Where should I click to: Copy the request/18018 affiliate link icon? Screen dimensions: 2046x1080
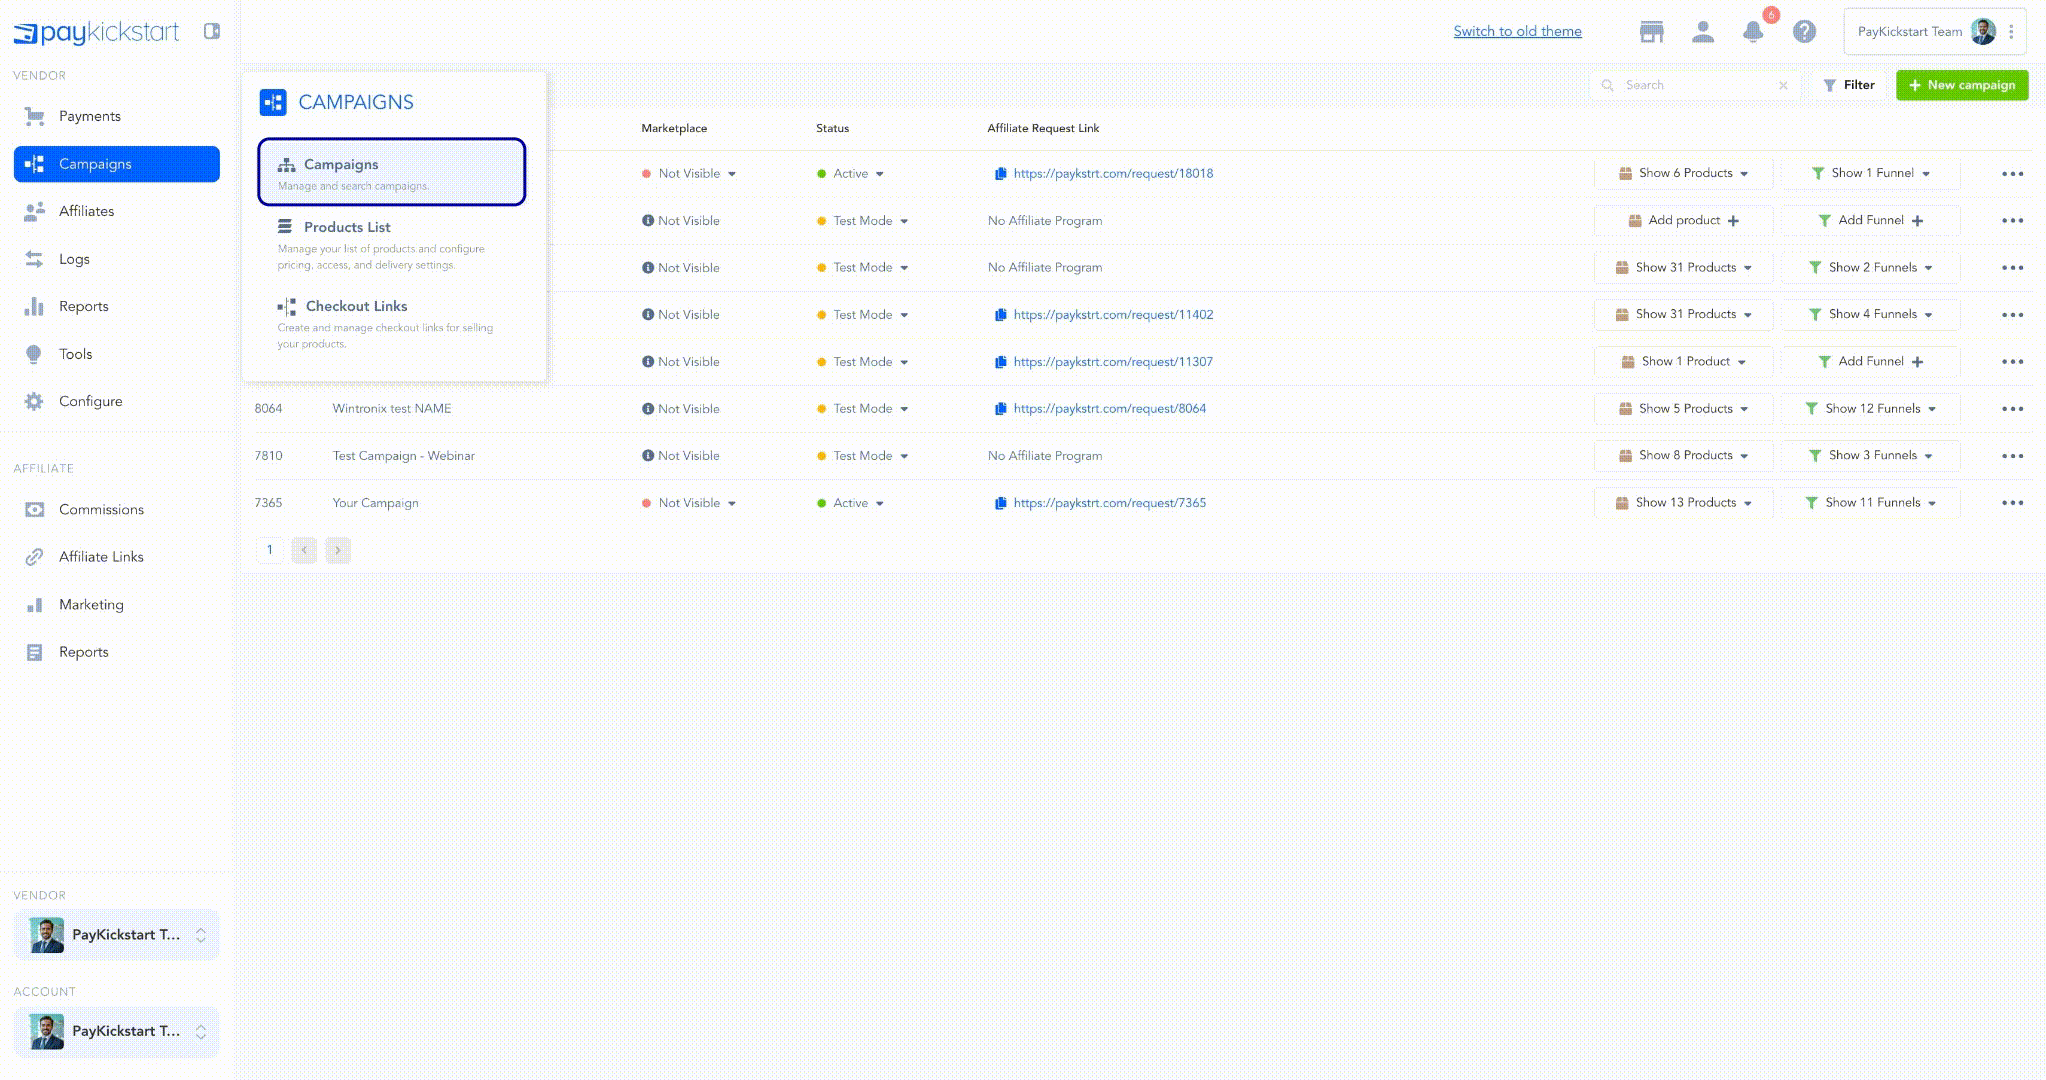click(x=1000, y=174)
